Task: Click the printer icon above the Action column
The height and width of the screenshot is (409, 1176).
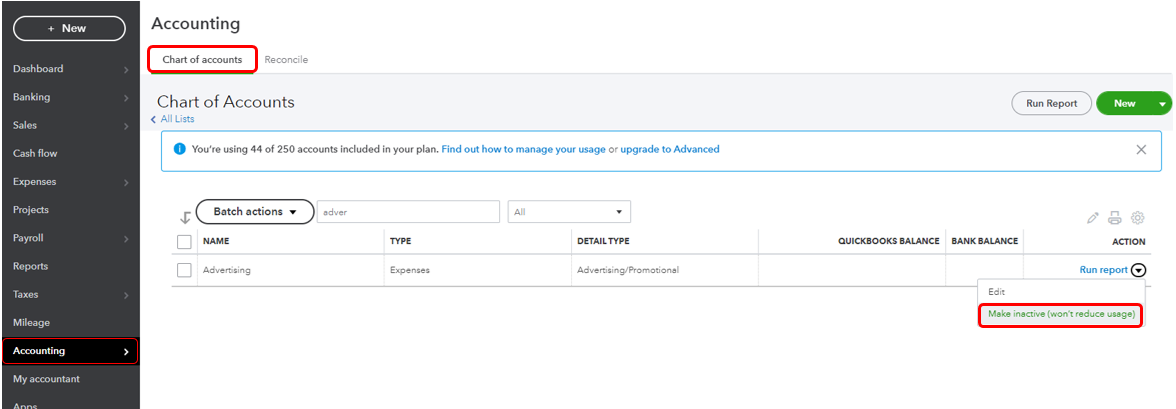Action: click(1114, 218)
